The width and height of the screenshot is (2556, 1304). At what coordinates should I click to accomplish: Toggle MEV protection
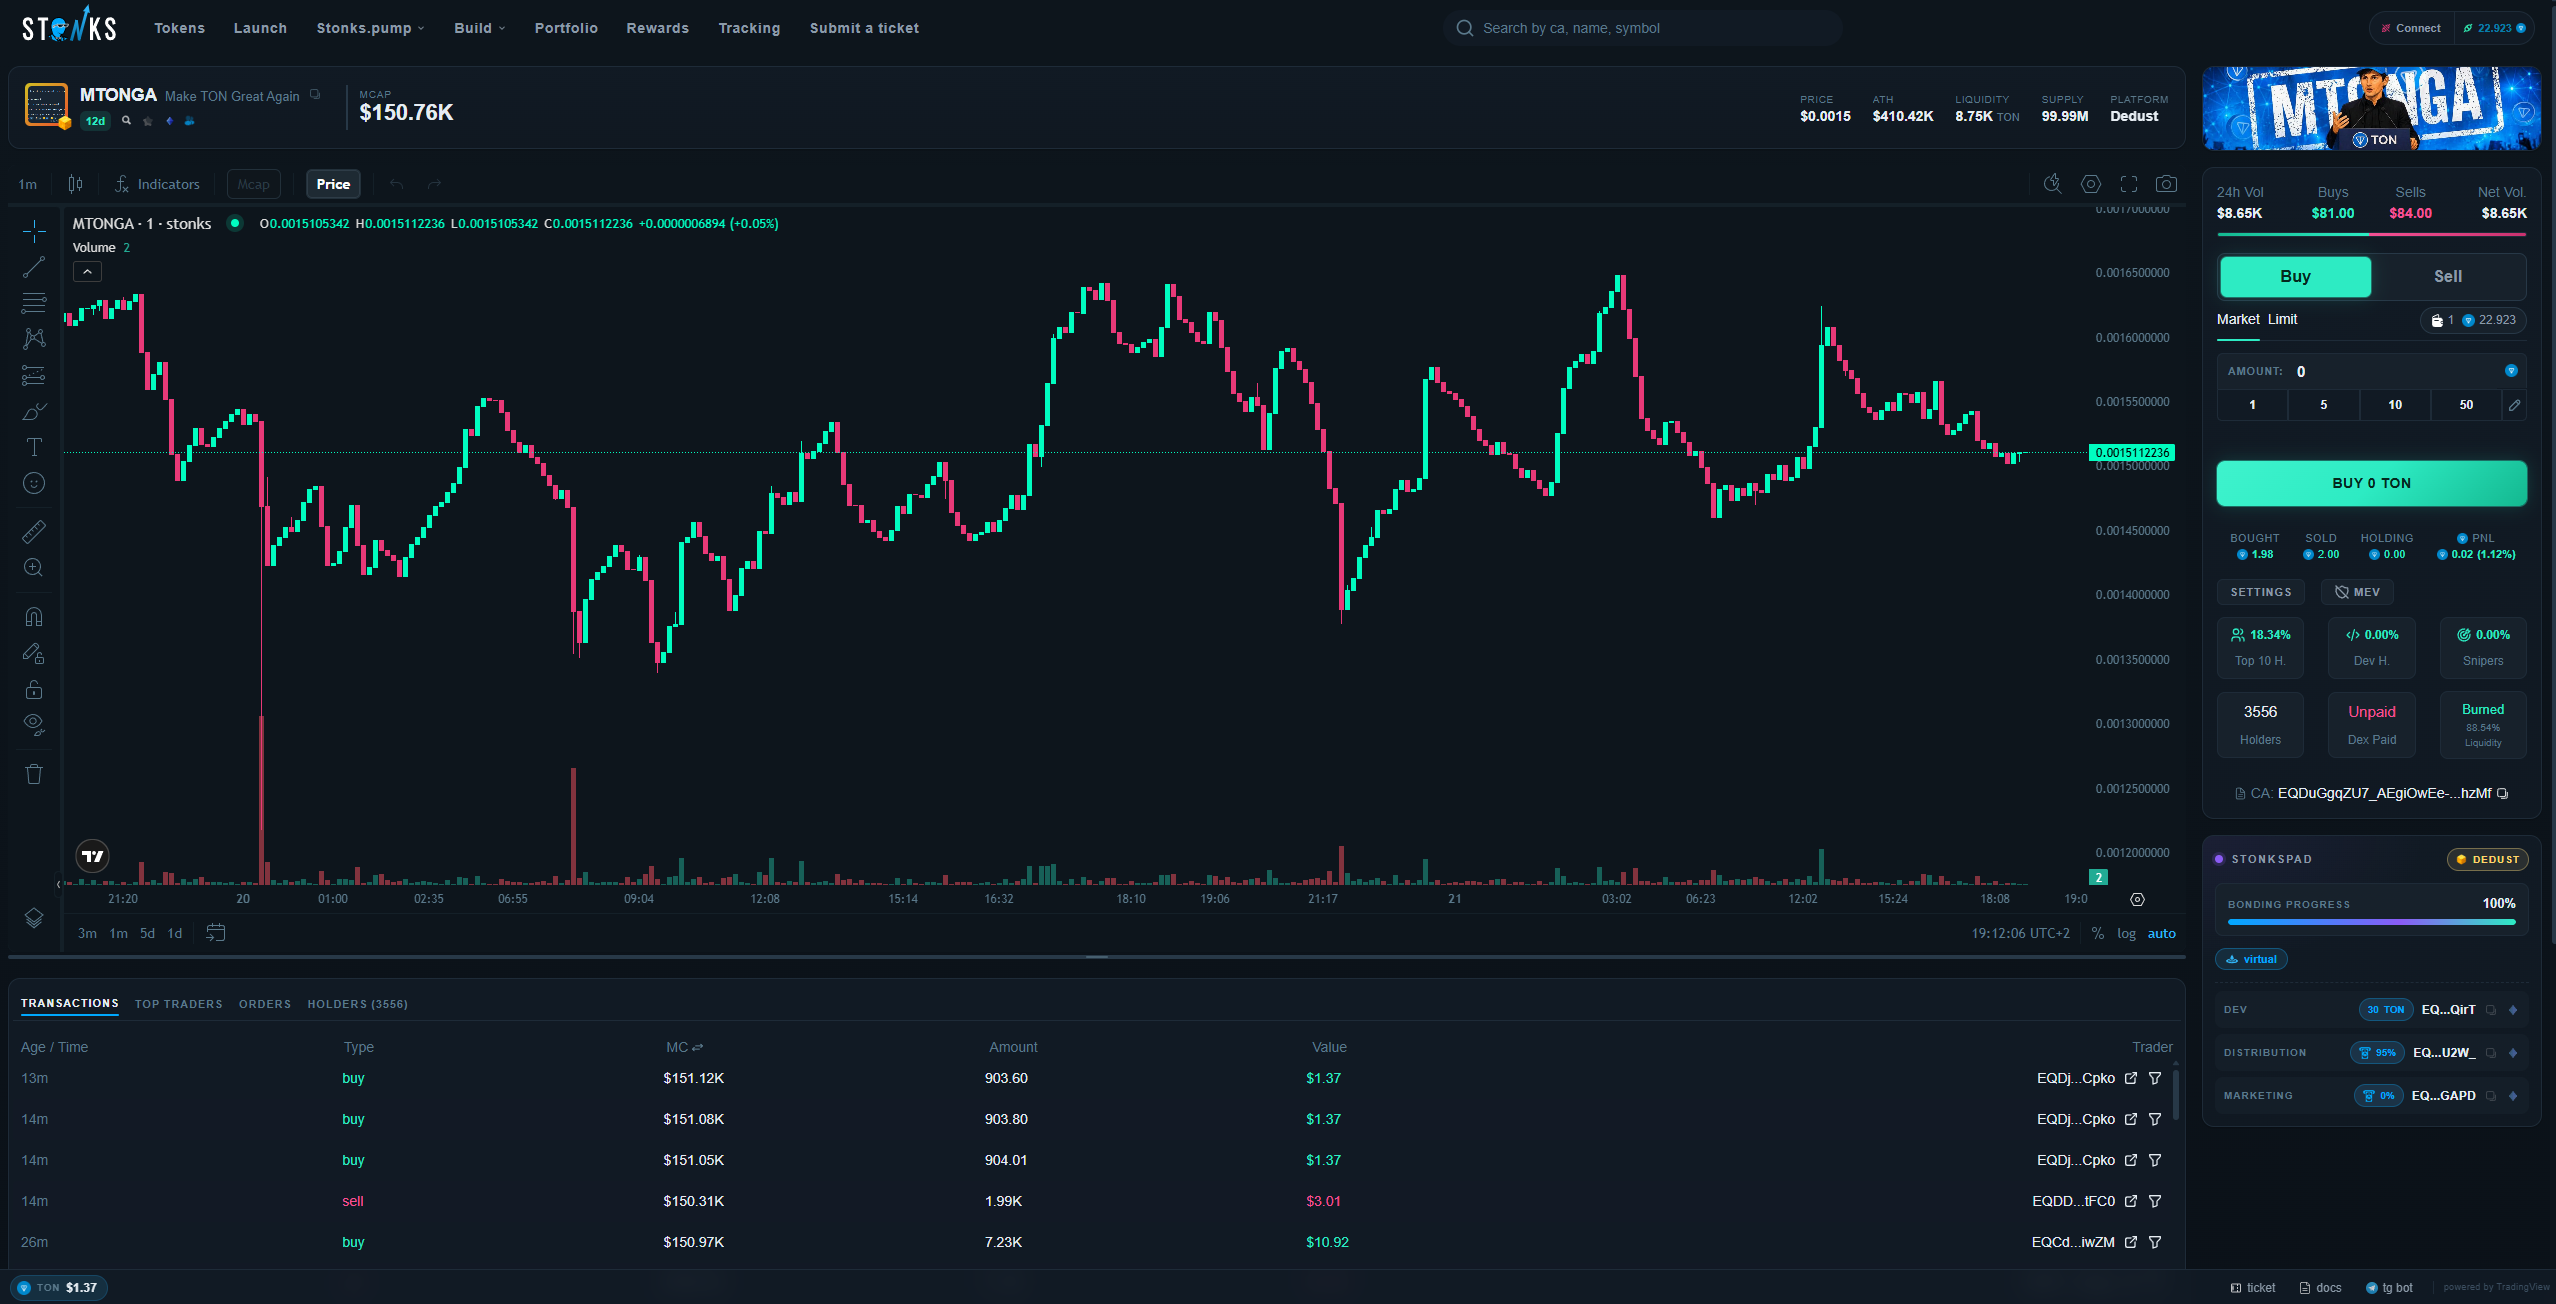(x=2357, y=591)
